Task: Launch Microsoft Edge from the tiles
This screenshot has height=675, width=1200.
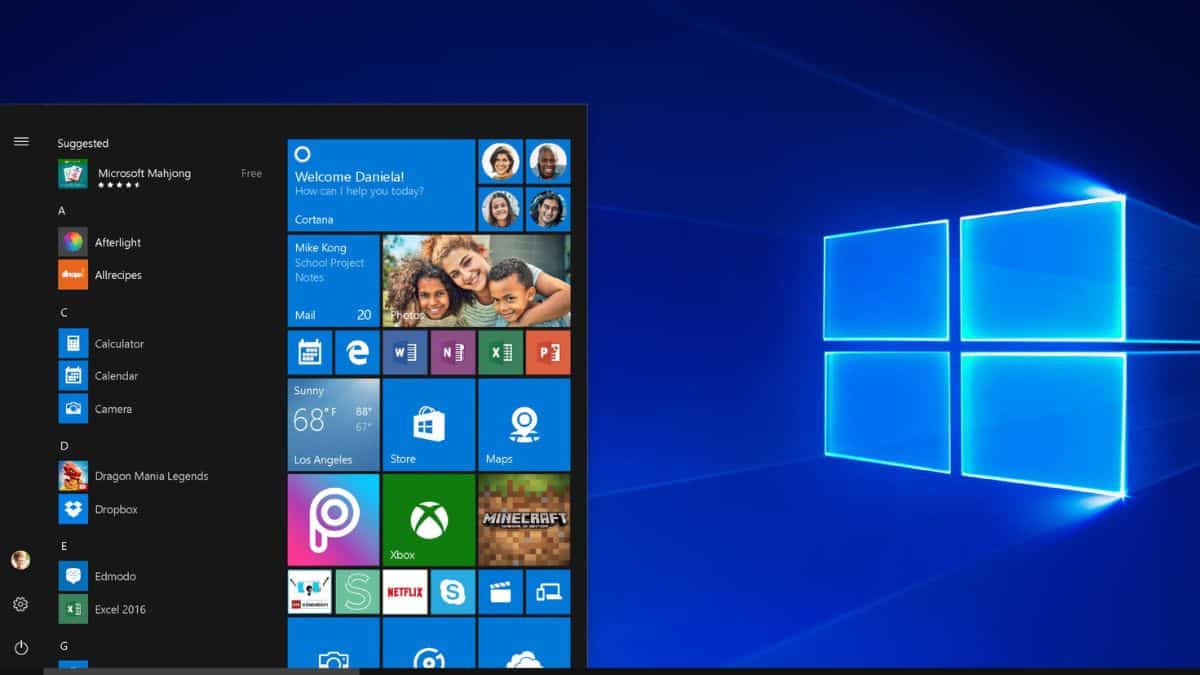Action: coord(357,352)
